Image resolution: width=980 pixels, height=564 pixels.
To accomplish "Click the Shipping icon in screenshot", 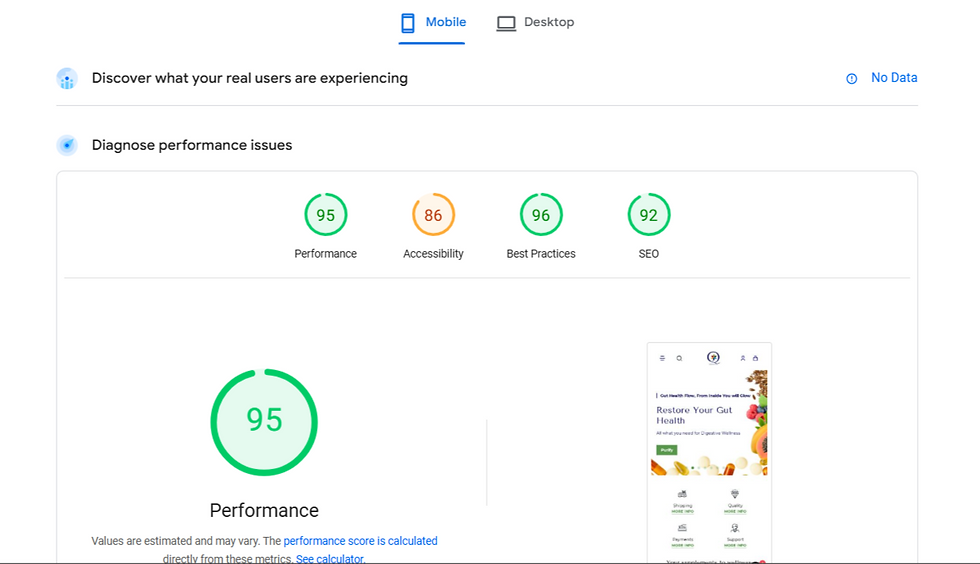I will click(x=682, y=494).
